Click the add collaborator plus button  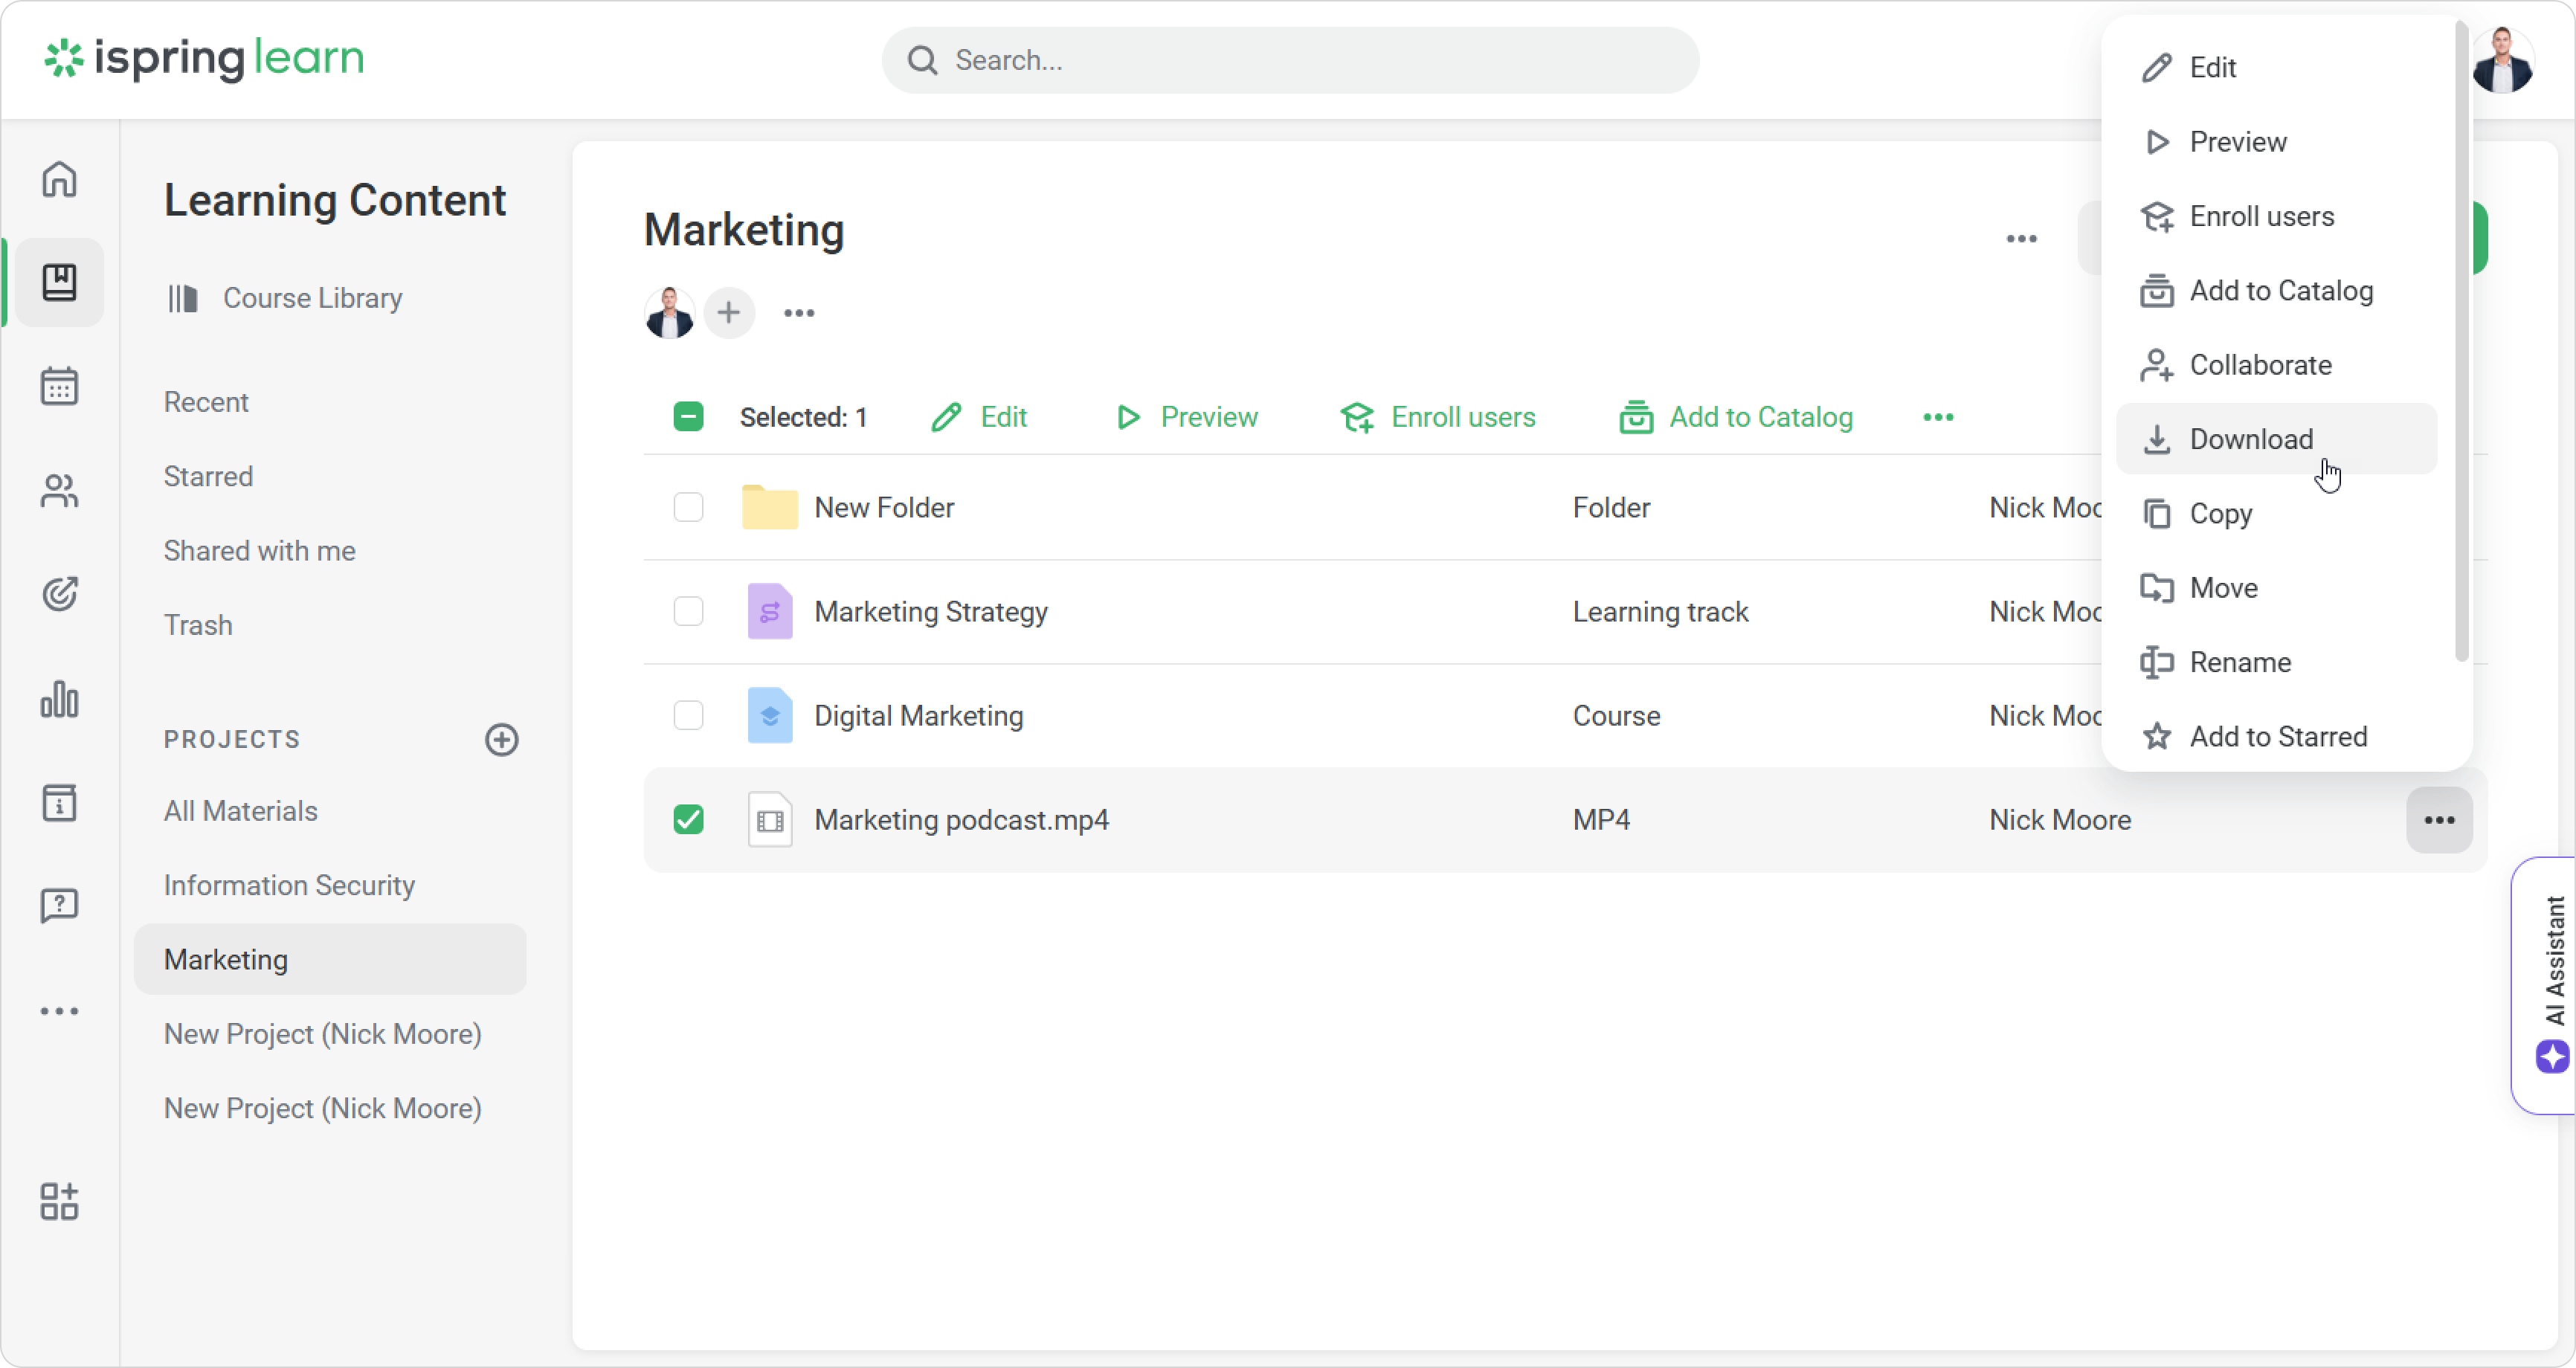[729, 313]
